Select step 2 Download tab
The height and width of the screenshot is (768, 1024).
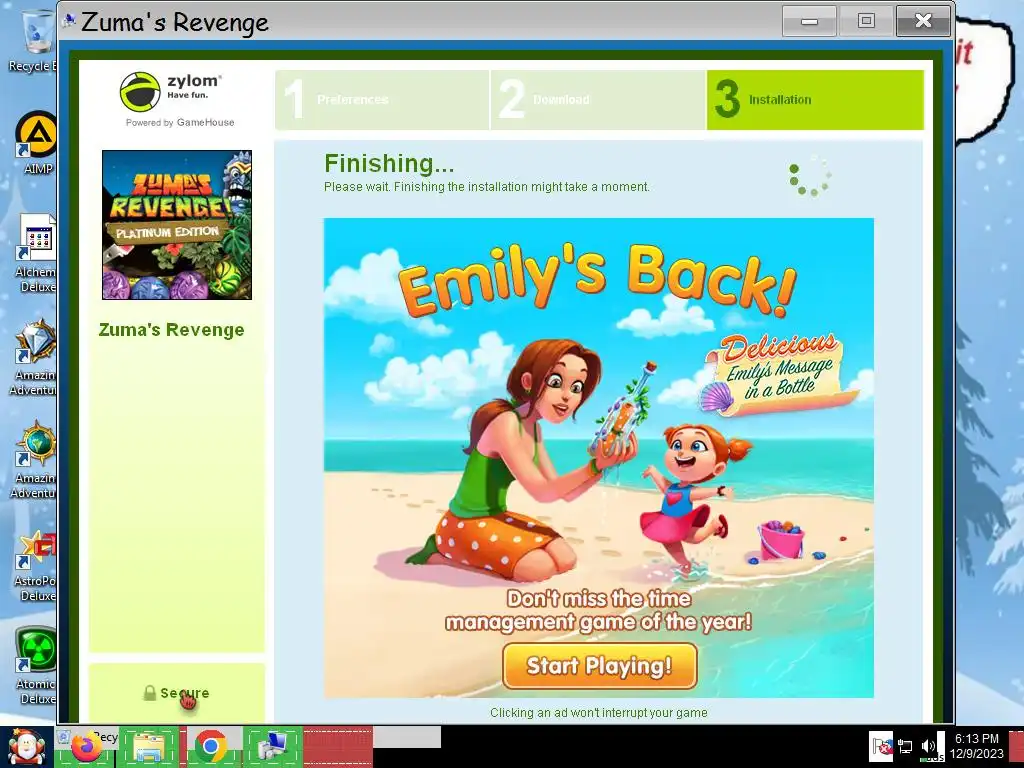pos(598,99)
